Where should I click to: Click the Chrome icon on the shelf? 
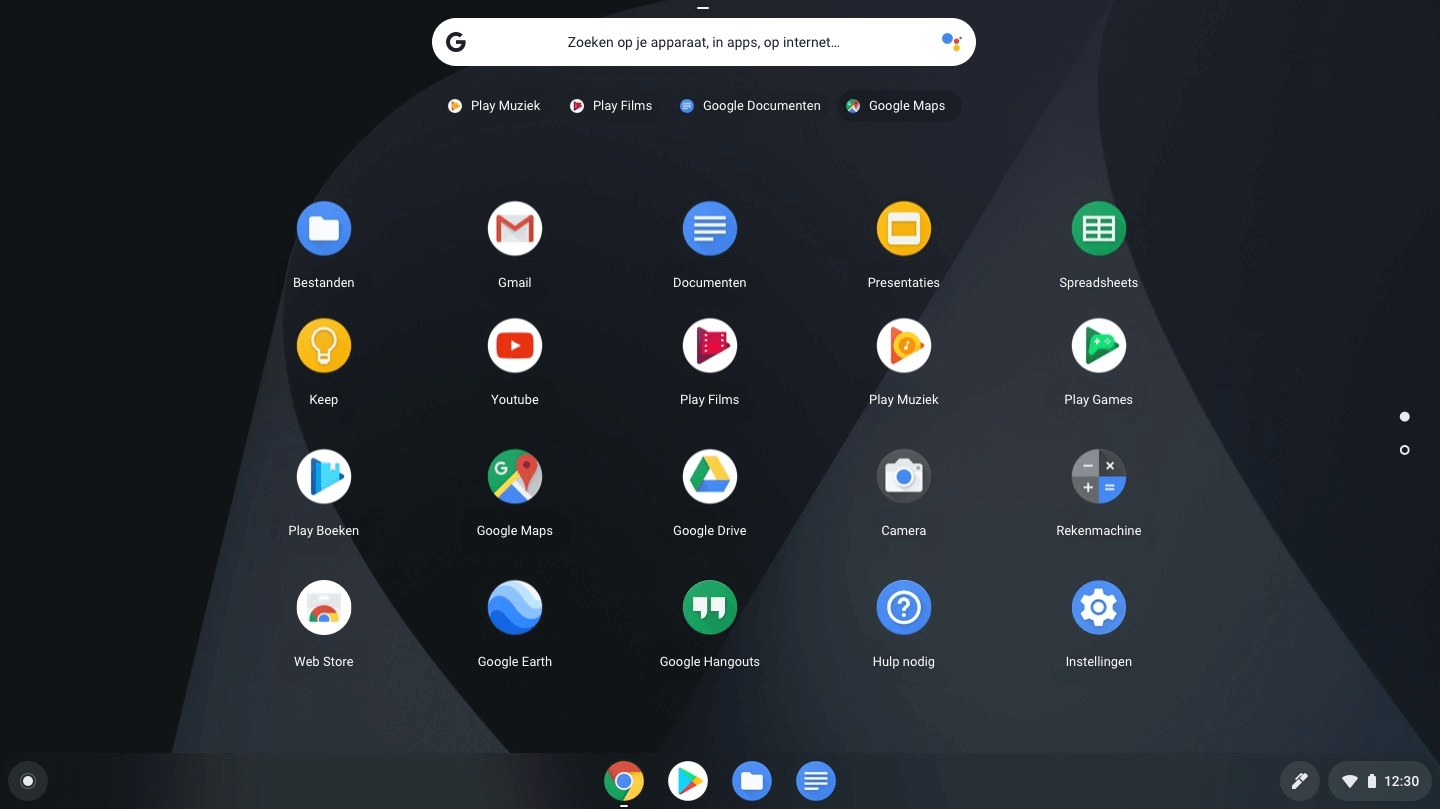tap(624, 781)
